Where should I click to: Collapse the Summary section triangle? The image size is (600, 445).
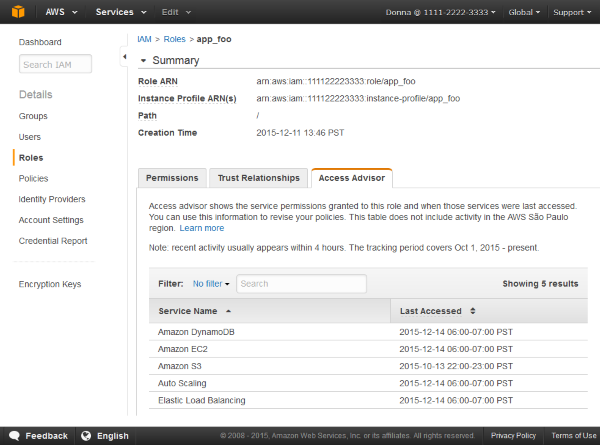(143, 60)
